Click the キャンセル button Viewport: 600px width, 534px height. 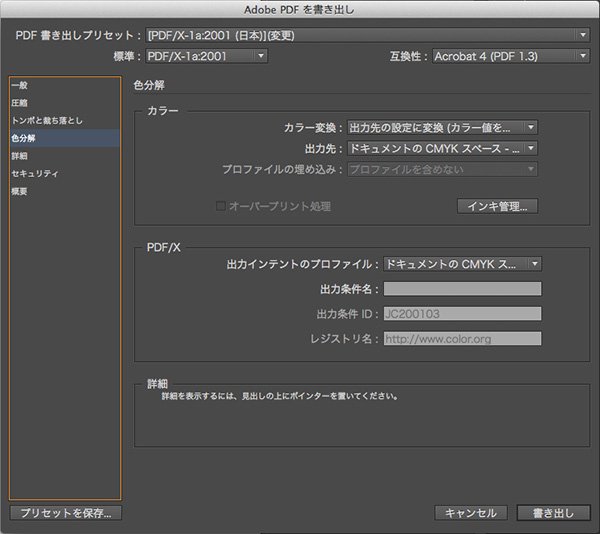tap(471, 513)
